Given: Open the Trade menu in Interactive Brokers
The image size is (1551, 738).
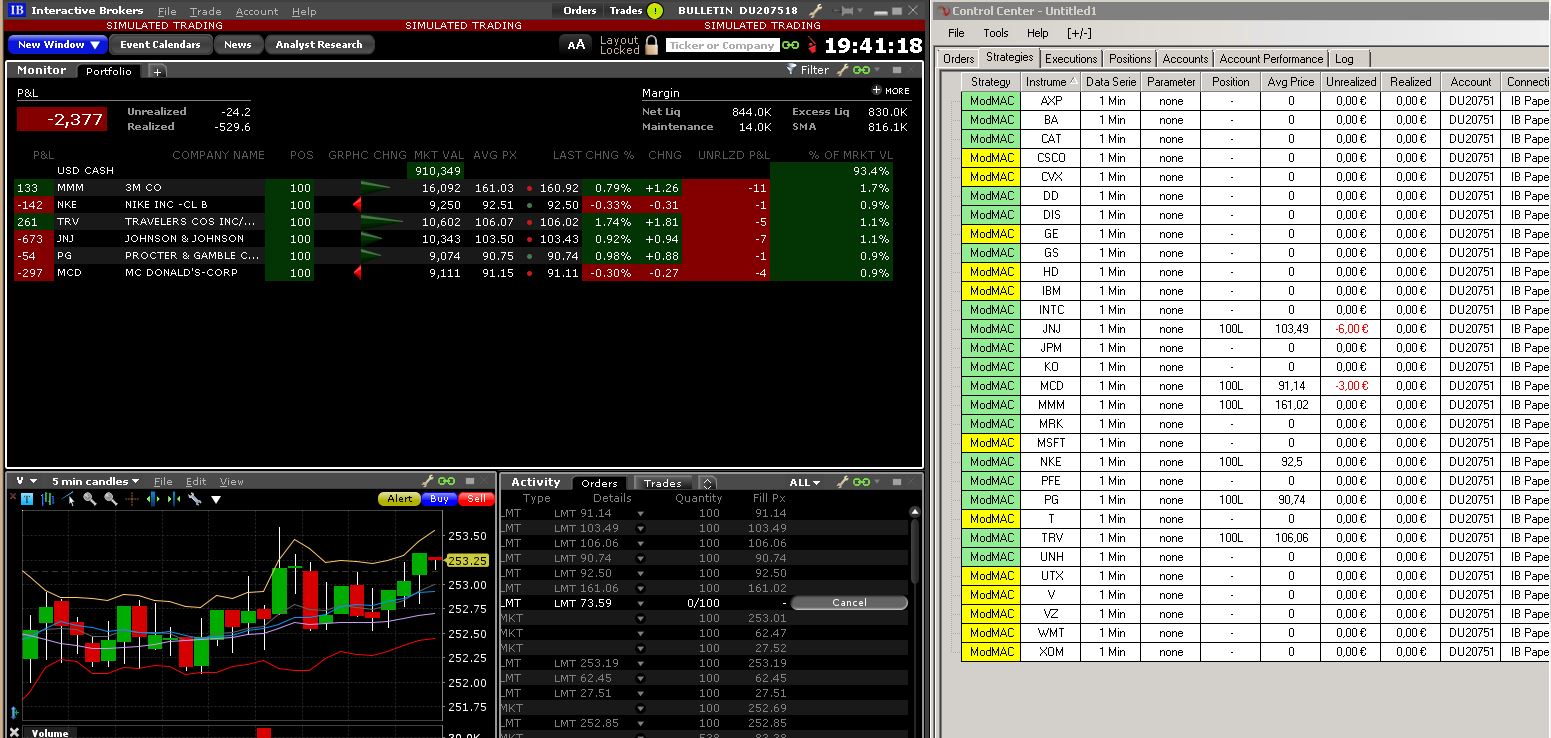Looking at the screenshot, I should coord(205,11).
